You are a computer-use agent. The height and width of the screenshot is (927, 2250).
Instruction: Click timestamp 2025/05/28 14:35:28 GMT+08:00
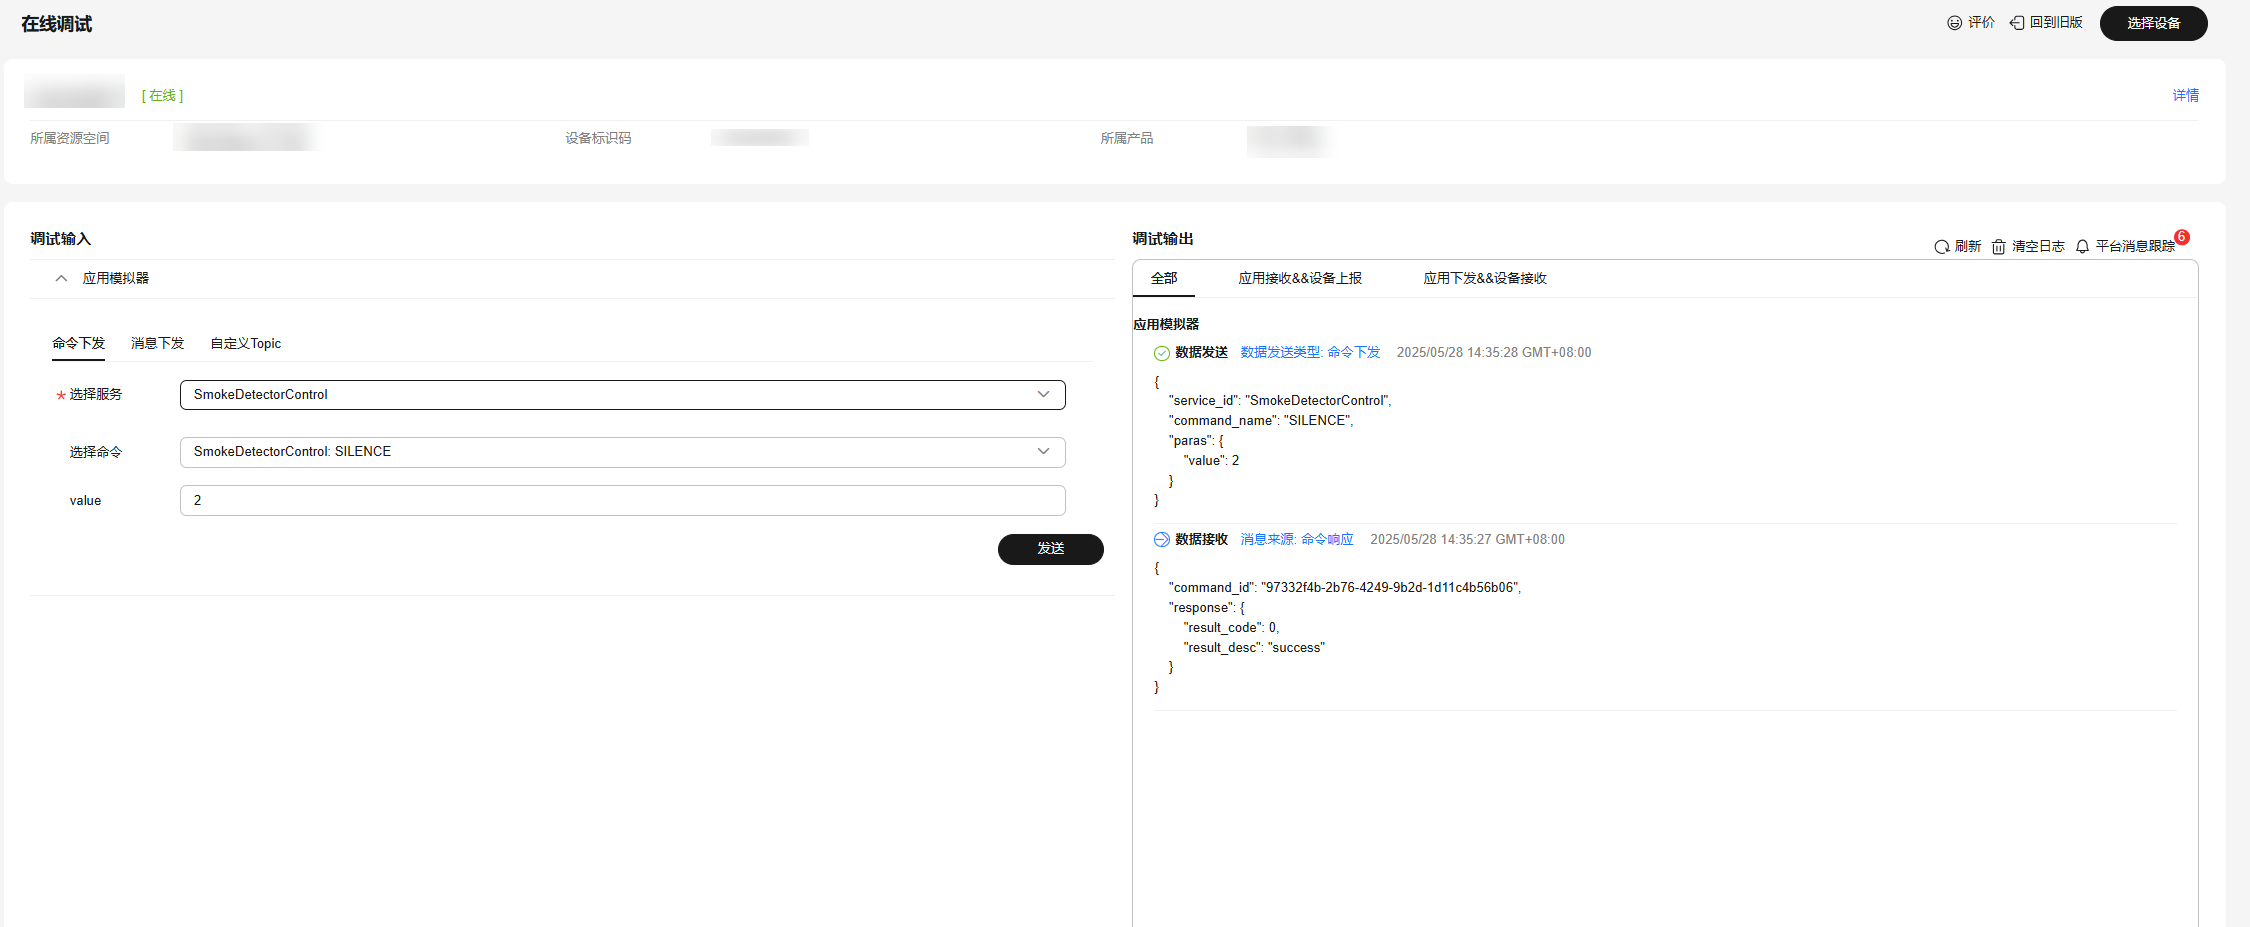tap(1493, 352)
